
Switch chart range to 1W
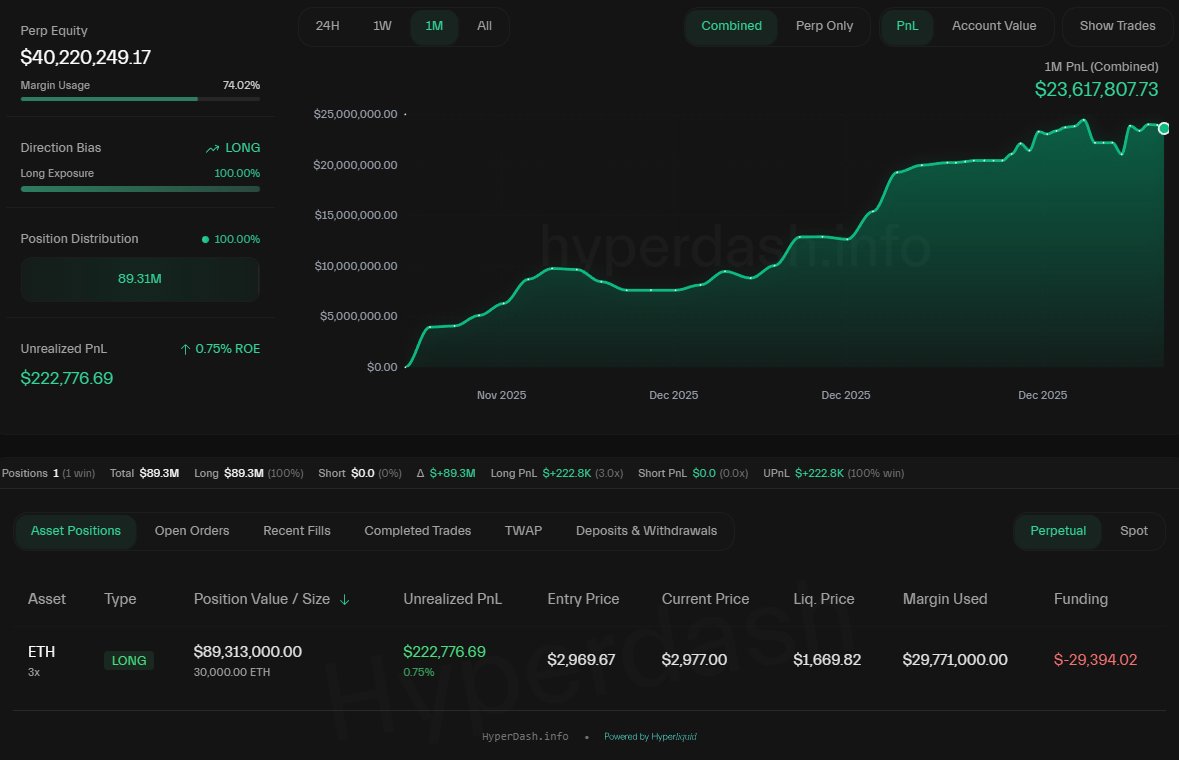[382, 26]
